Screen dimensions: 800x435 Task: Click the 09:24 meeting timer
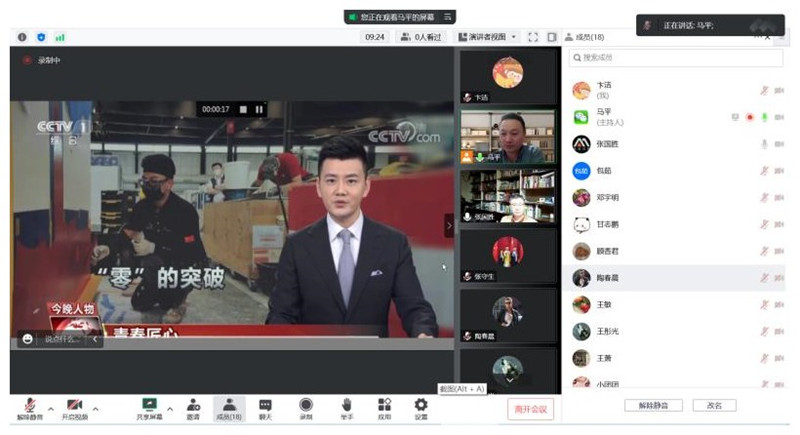coord(374,37)
